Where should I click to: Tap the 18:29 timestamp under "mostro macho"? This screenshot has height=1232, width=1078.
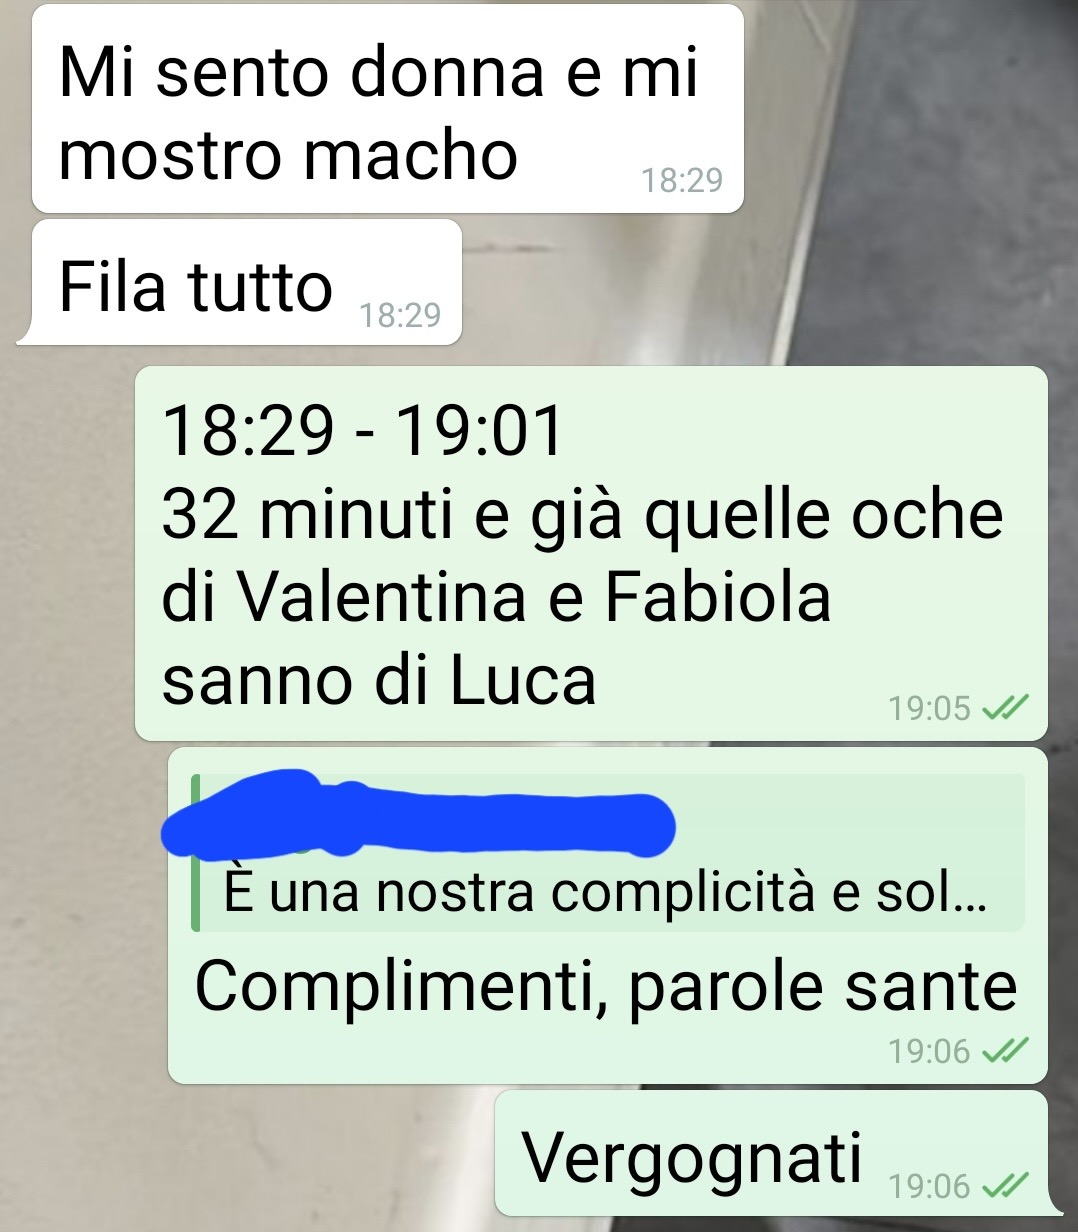(x=681, y=180)
